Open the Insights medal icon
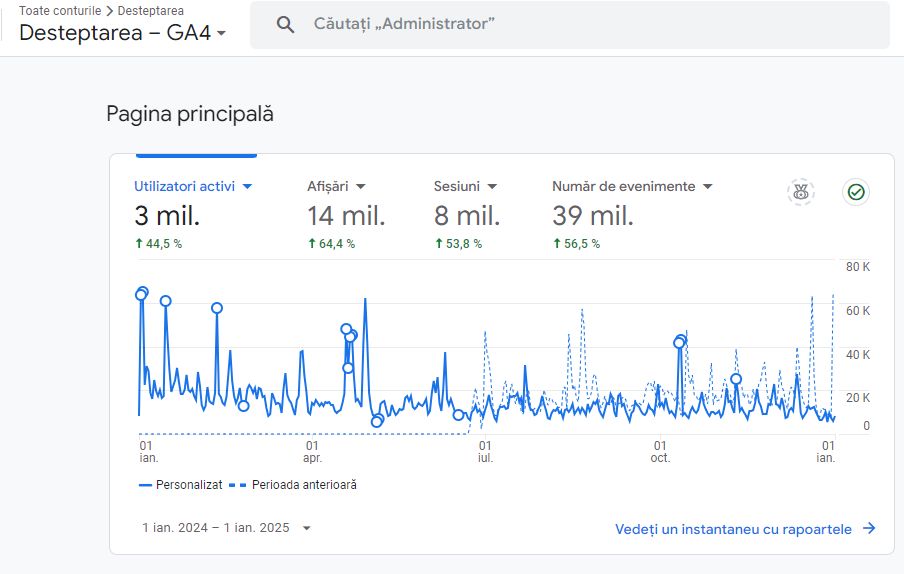Screen dimensions: 904x574 800,192
